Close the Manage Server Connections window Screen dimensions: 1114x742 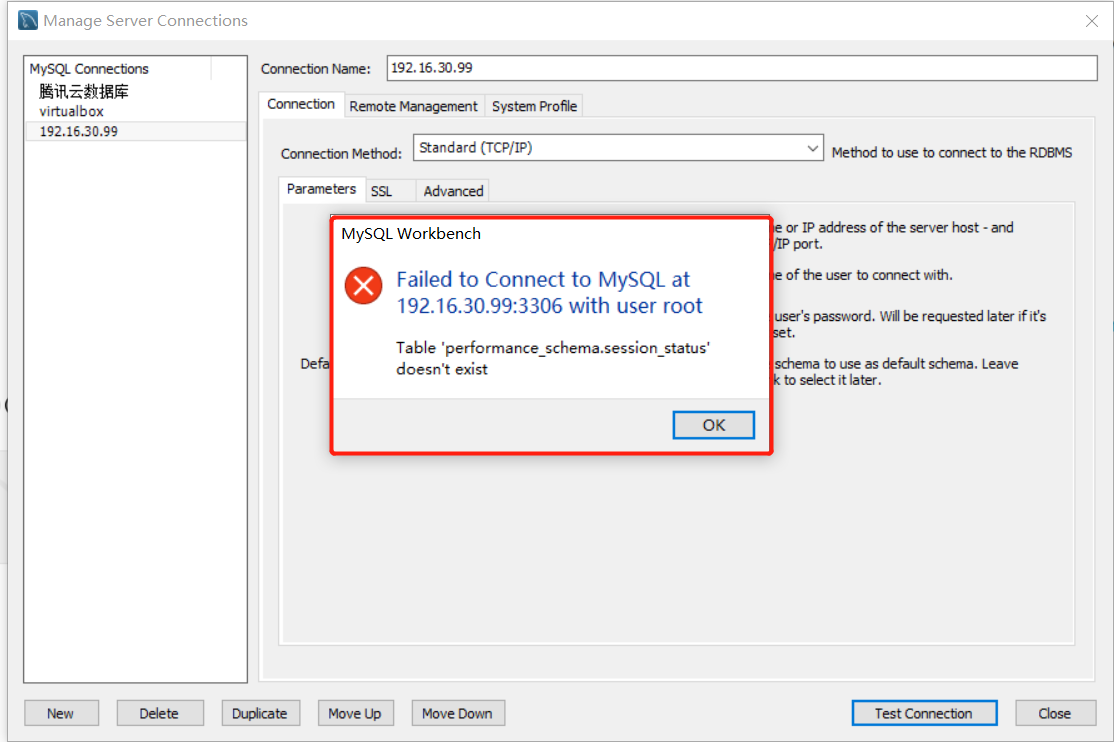pyautogui.click(x=1092, y=21)
